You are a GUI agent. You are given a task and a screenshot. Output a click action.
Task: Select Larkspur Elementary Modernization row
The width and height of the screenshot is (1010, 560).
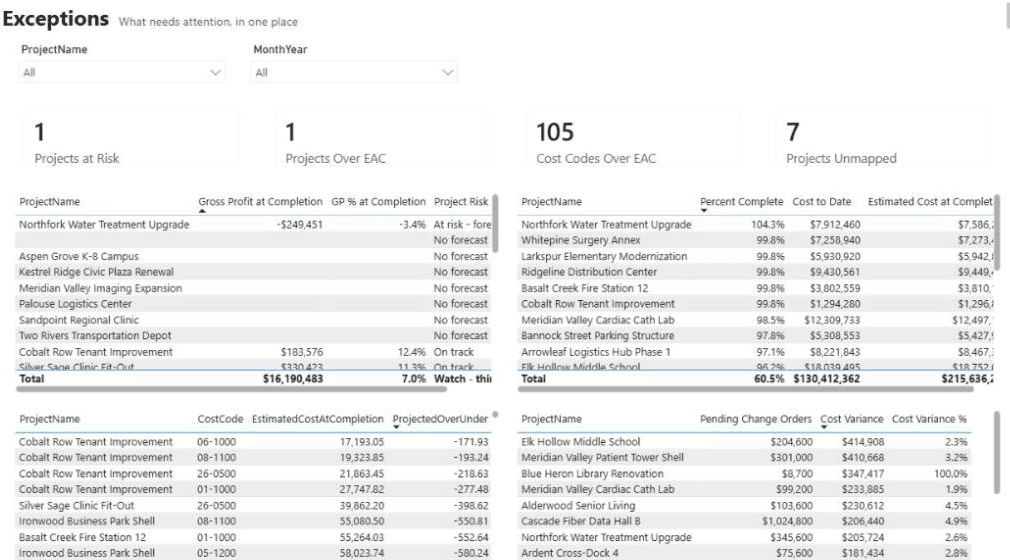tap(756, 256)
